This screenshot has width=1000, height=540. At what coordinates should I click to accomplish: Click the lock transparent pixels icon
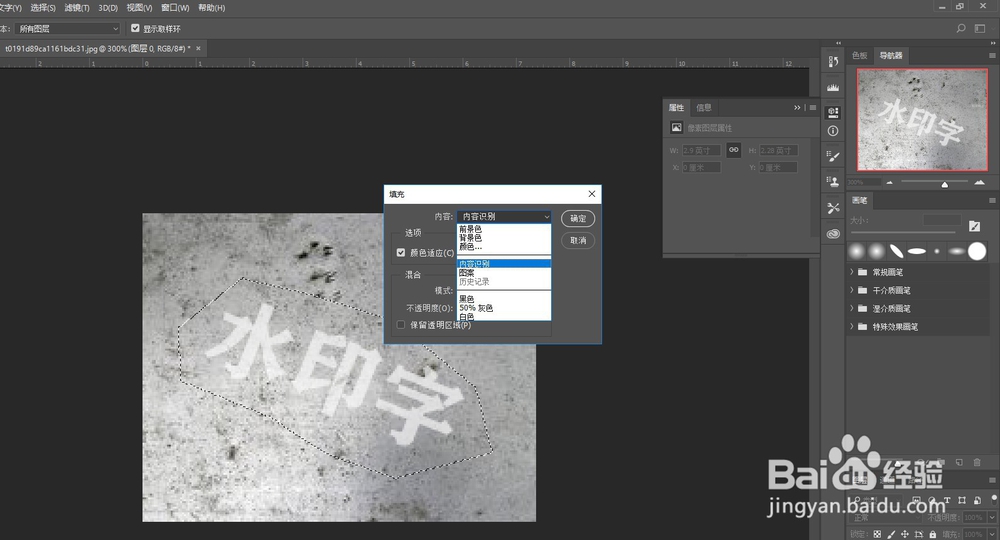[878, 534]
